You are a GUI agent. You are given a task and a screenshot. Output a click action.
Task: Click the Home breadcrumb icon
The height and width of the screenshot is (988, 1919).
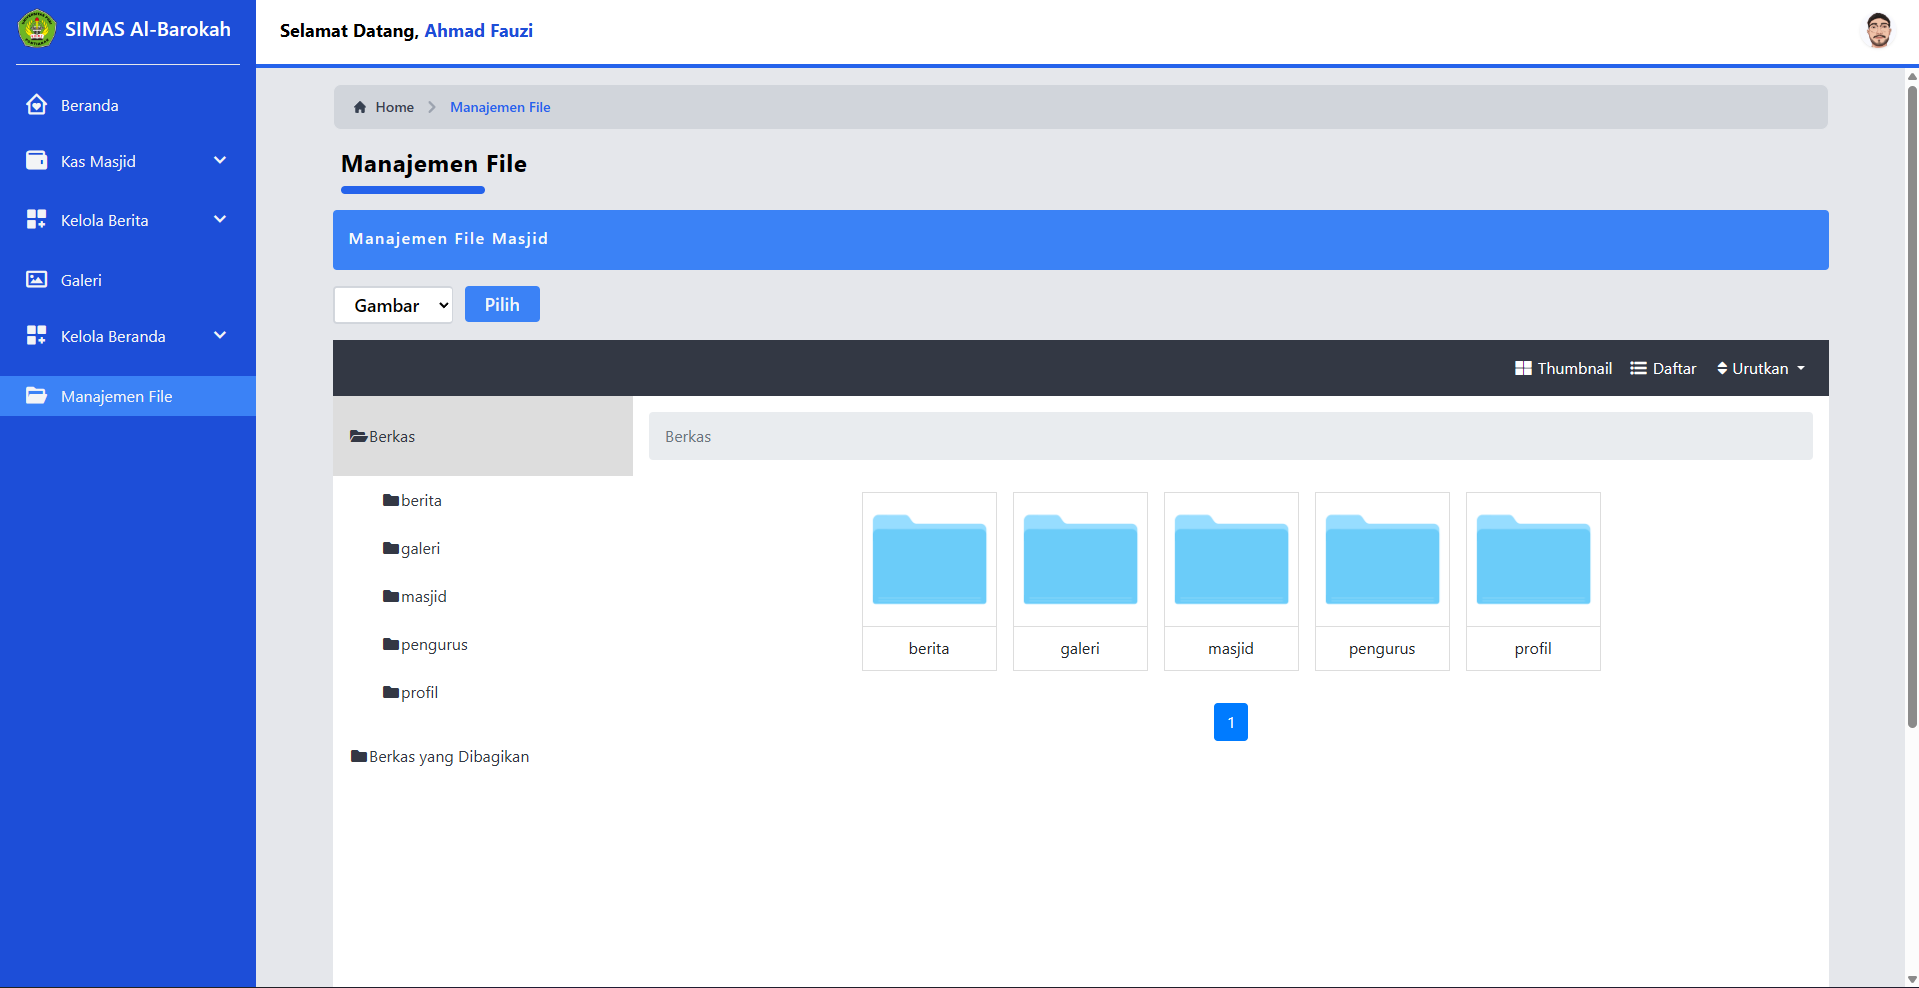(x=360, y=107)
